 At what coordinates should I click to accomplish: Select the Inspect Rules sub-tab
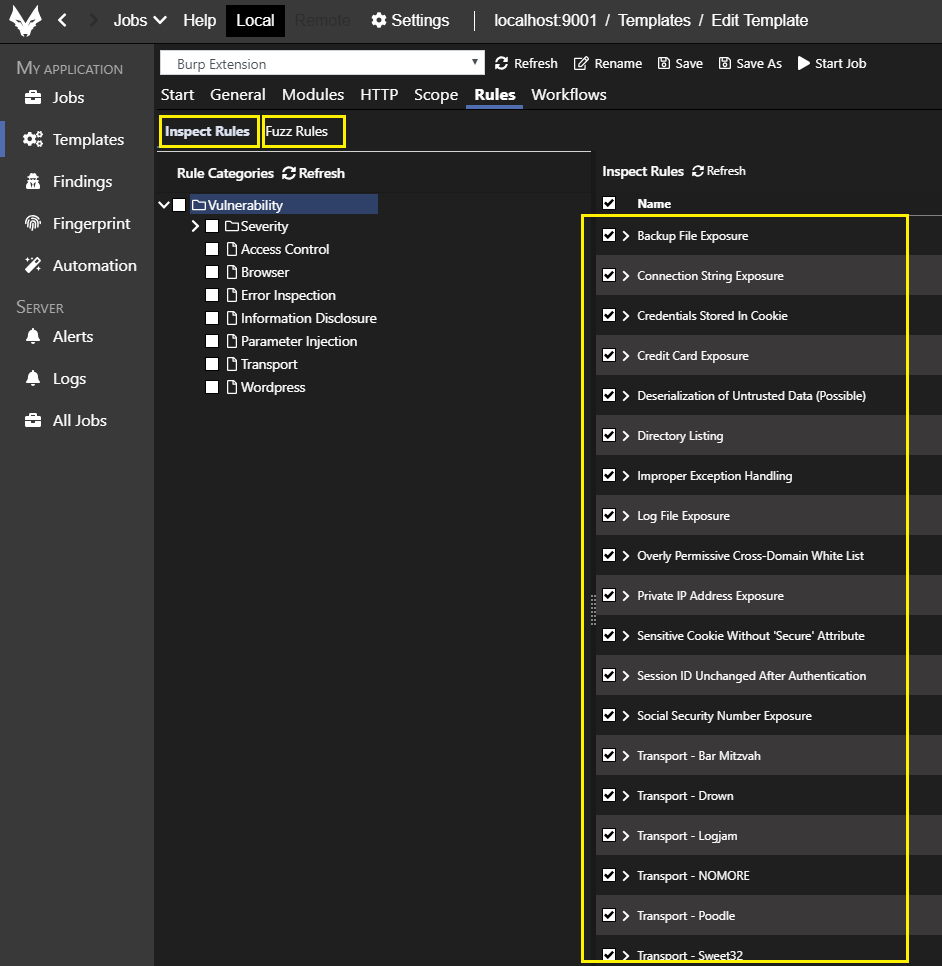click(207, 131)
